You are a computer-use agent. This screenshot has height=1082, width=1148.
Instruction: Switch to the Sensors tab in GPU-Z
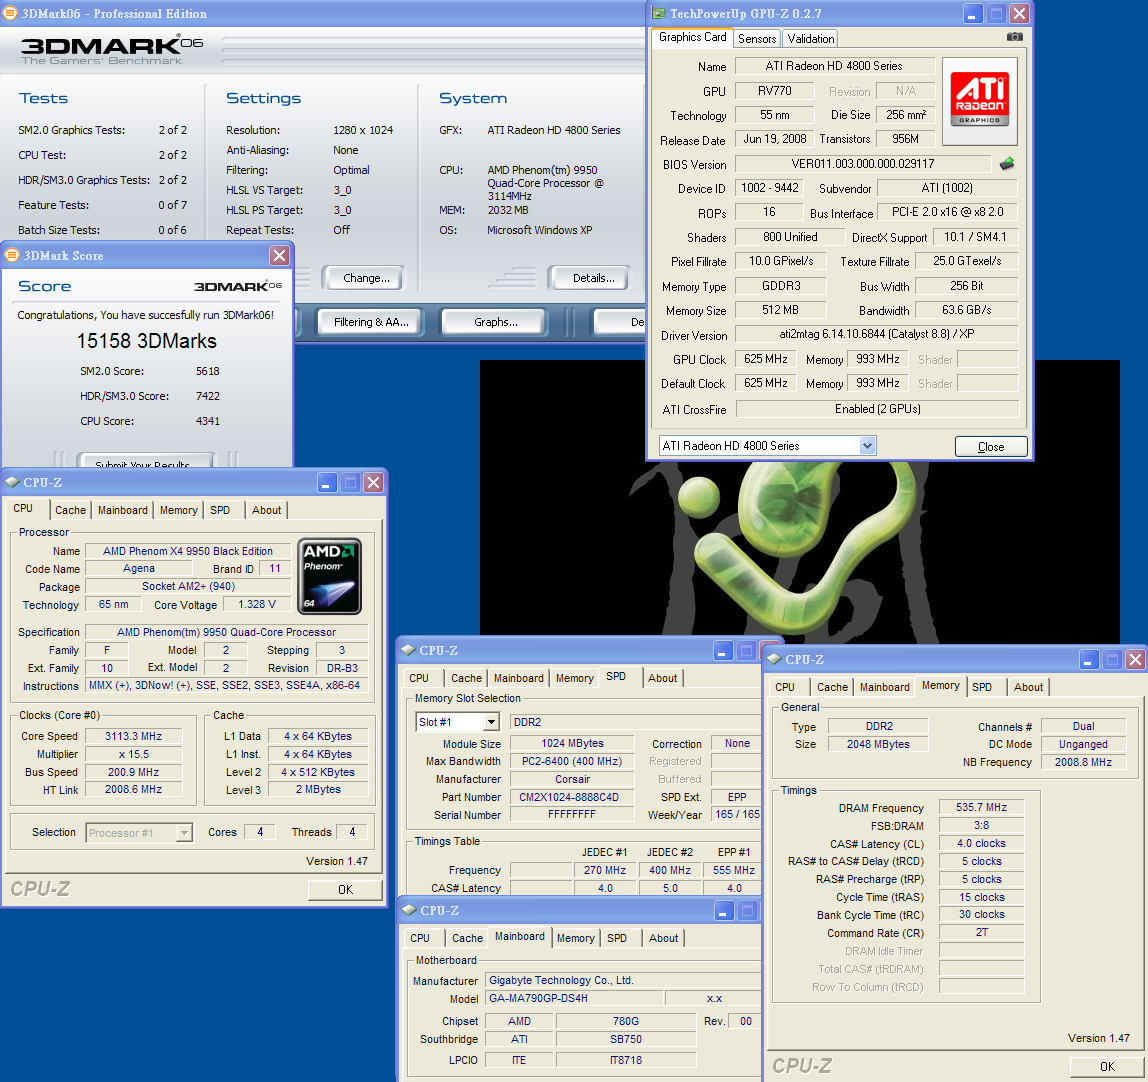point(756,38)
